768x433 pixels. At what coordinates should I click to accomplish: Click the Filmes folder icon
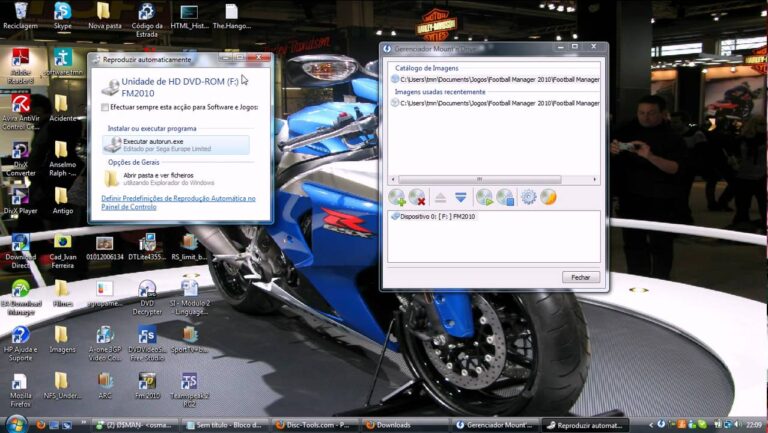click(63, 293)
